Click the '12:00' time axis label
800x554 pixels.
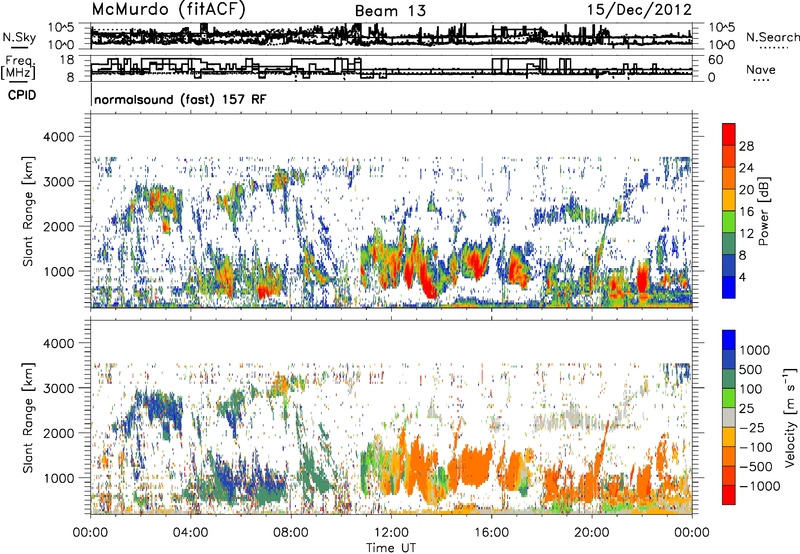pyautogui.click(x=391, y=533)
